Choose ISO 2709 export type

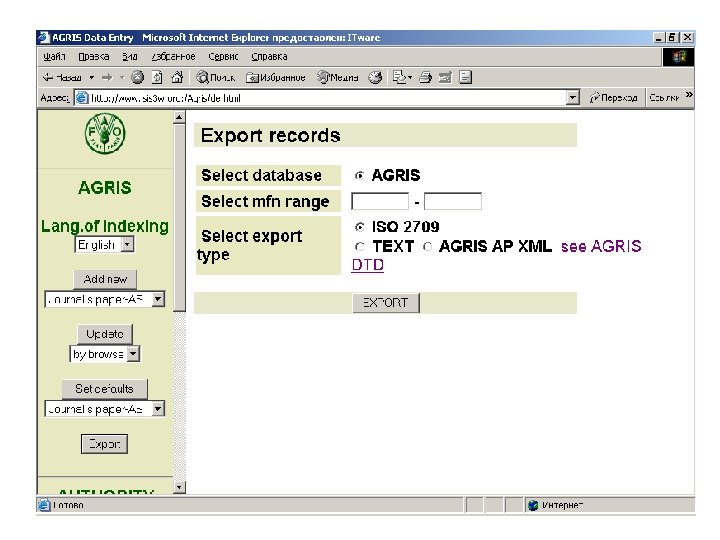click(x=360, y=227)
